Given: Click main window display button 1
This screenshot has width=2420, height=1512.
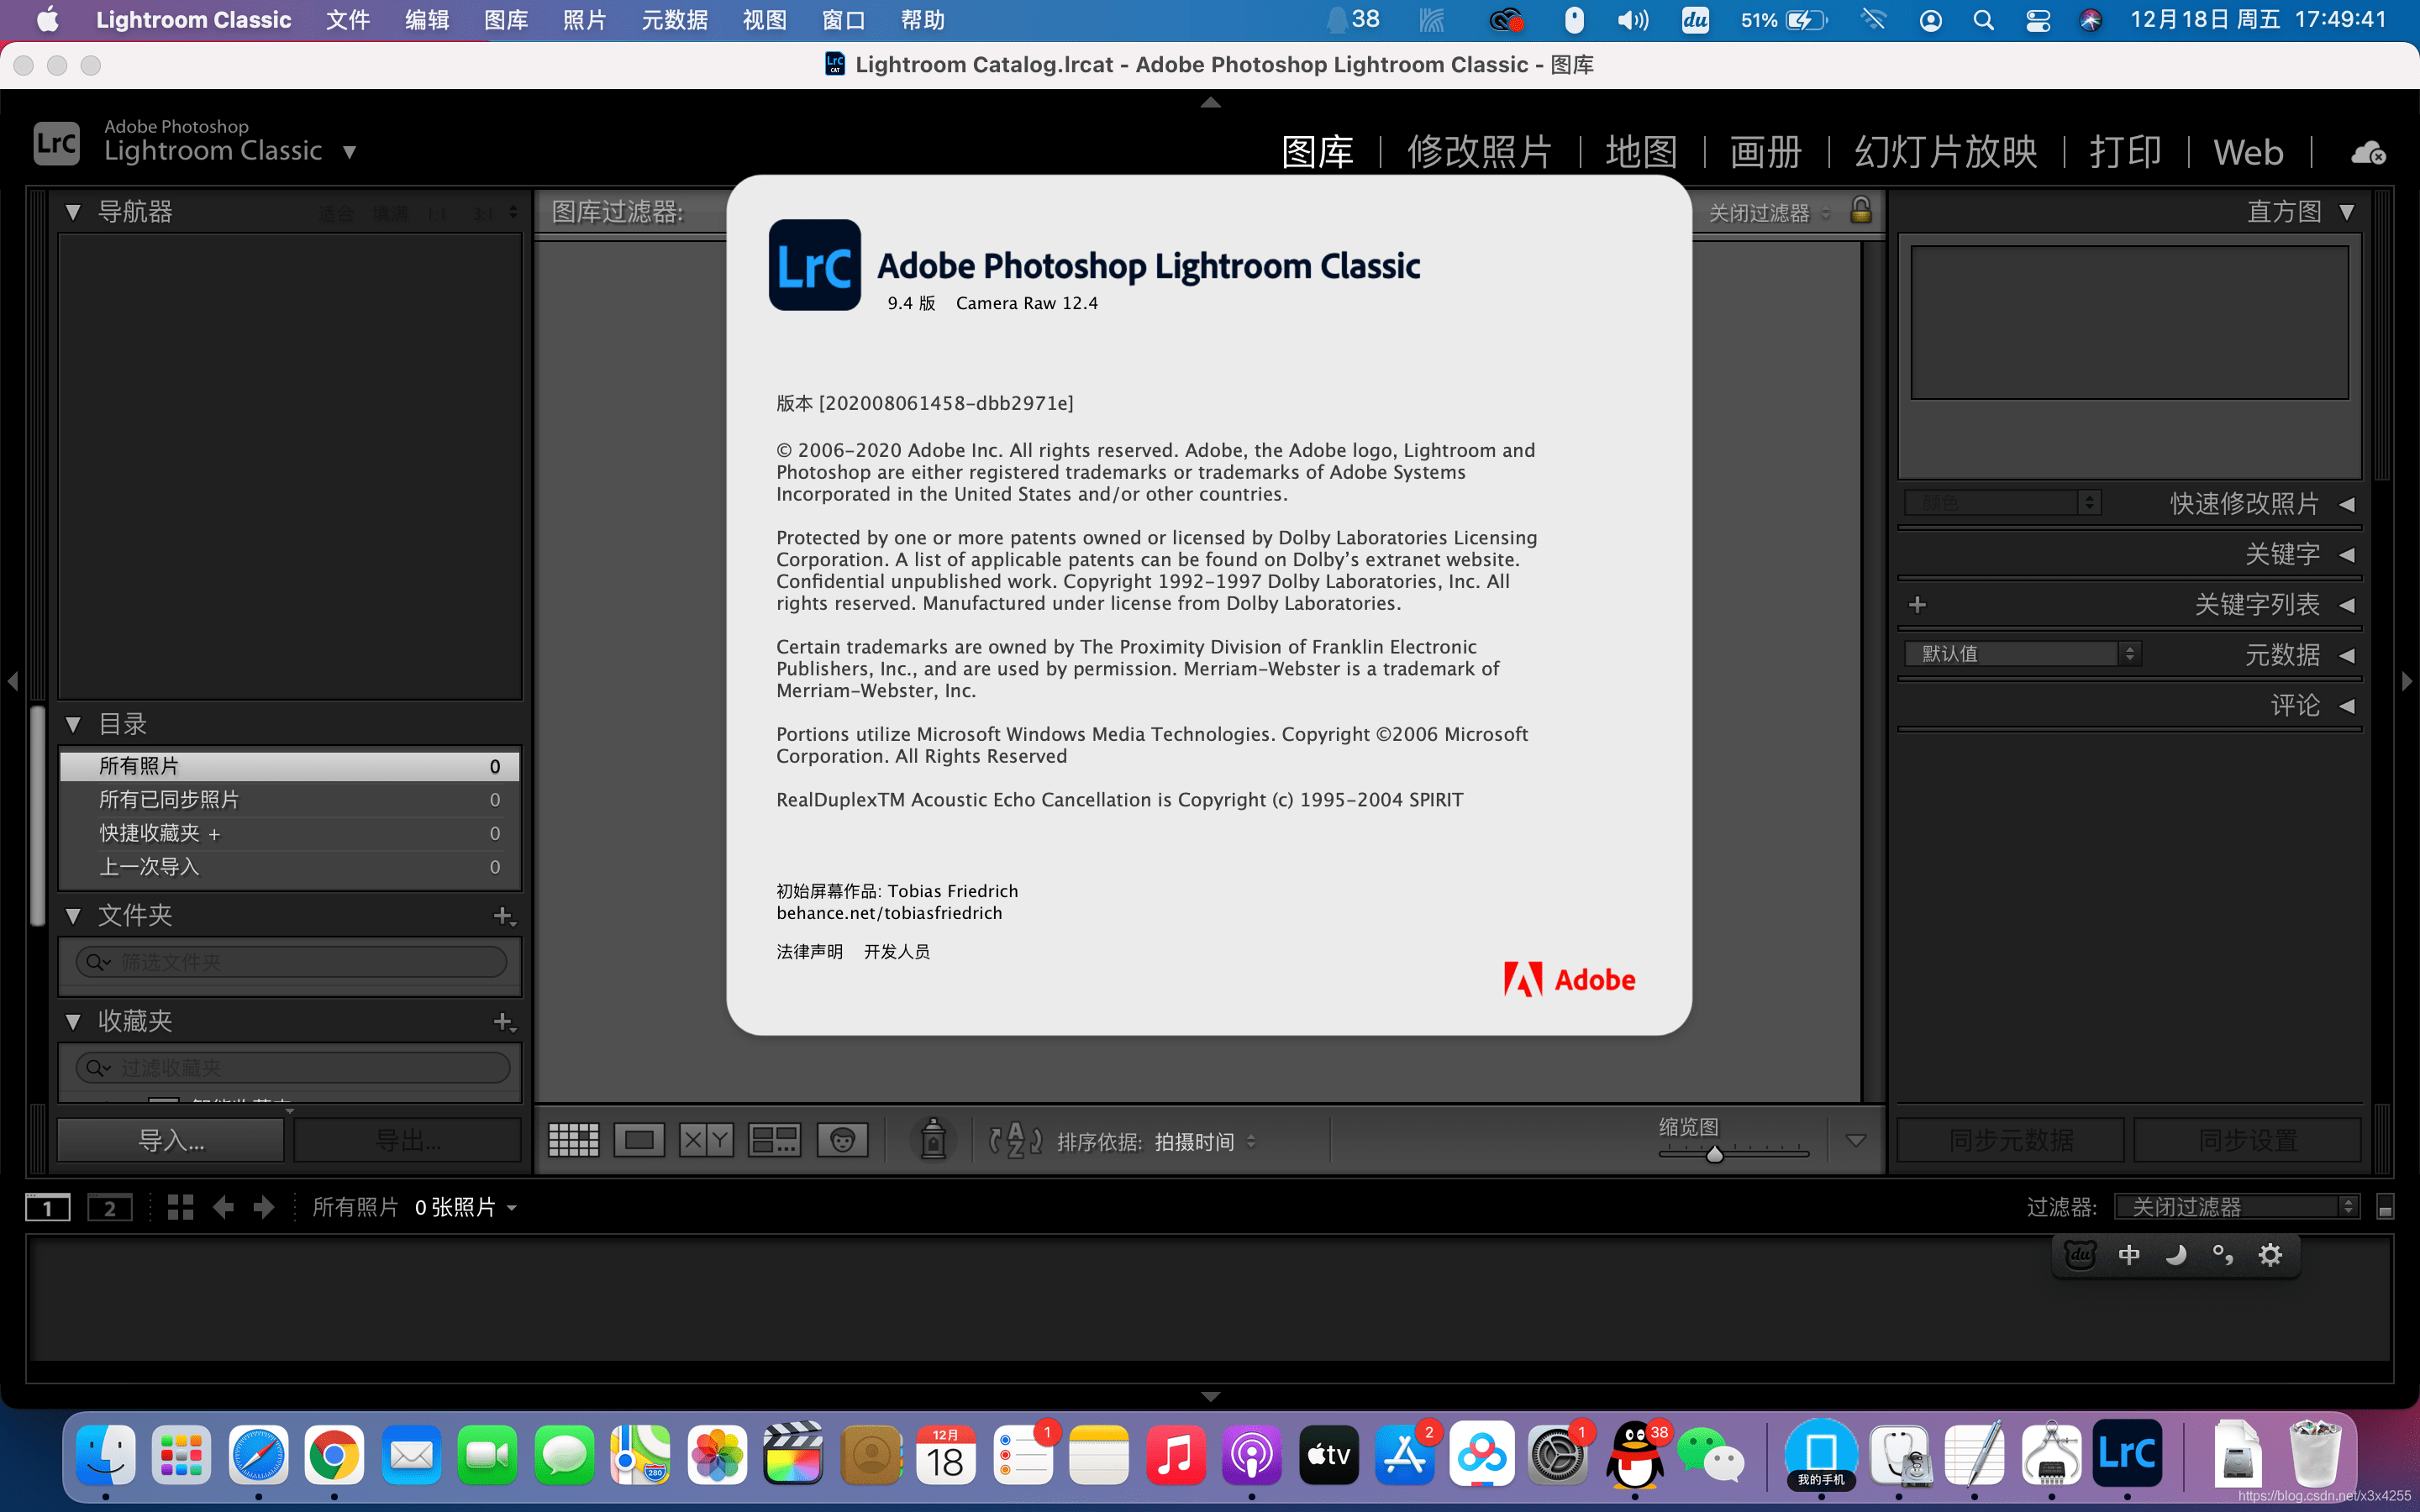Looking at the screenshot, I should click(x=47, y=1207).
